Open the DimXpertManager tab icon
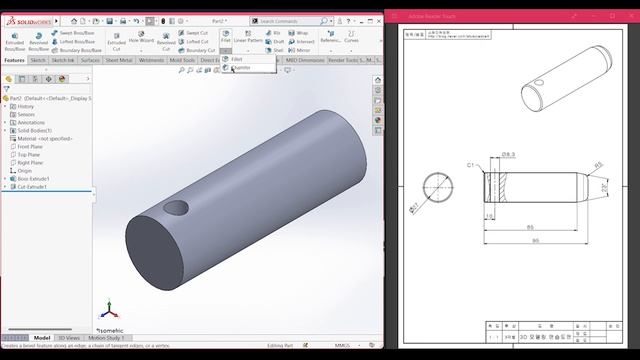Viewport: 640px width, 360px height. tap(49, 79)
